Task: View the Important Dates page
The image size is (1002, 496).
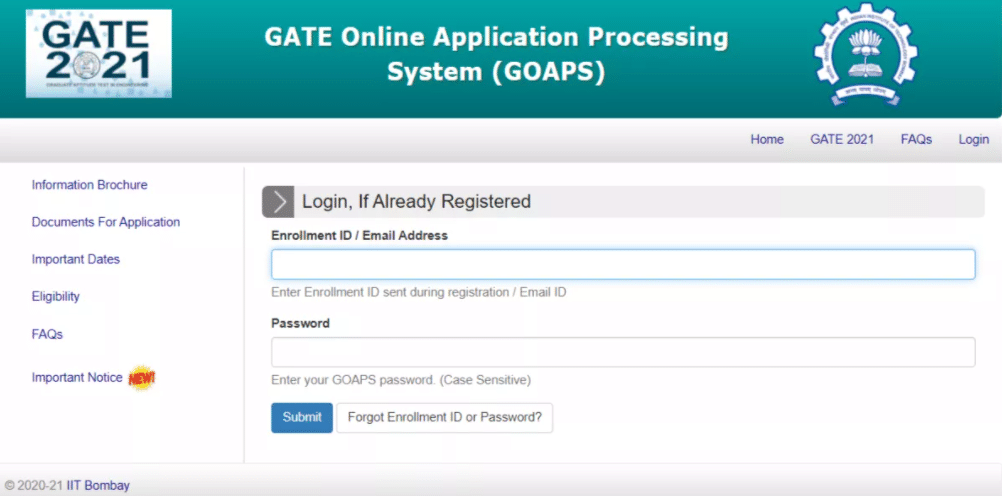Action: point(75,260)
